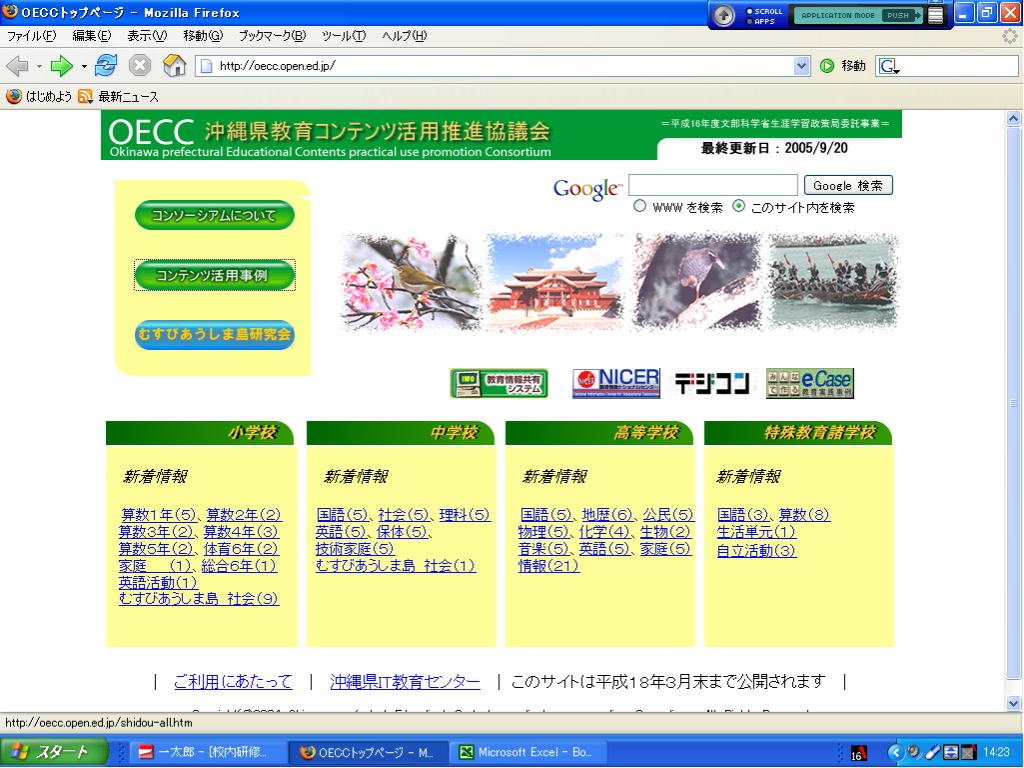Click the むすびあうしま島研究会 blue button
The height and width of the screenshot is (768, 1024).
coord(214,334)
